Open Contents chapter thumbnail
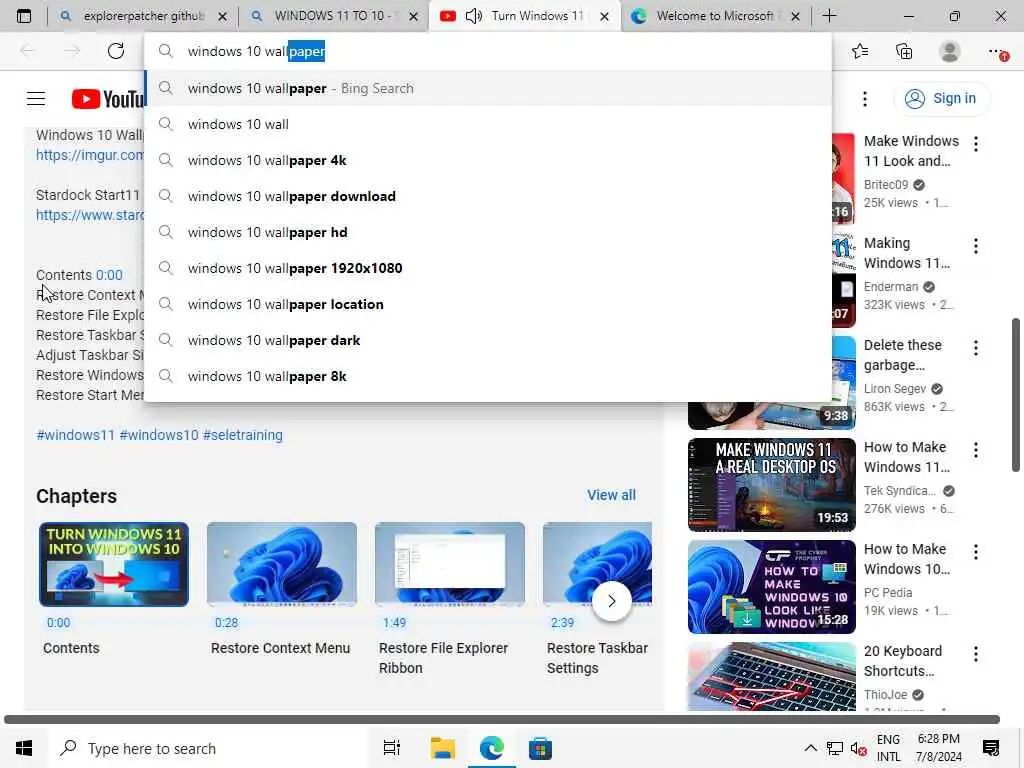The height and width of the screenshot is (768, 1024). (x=114, y=564)
